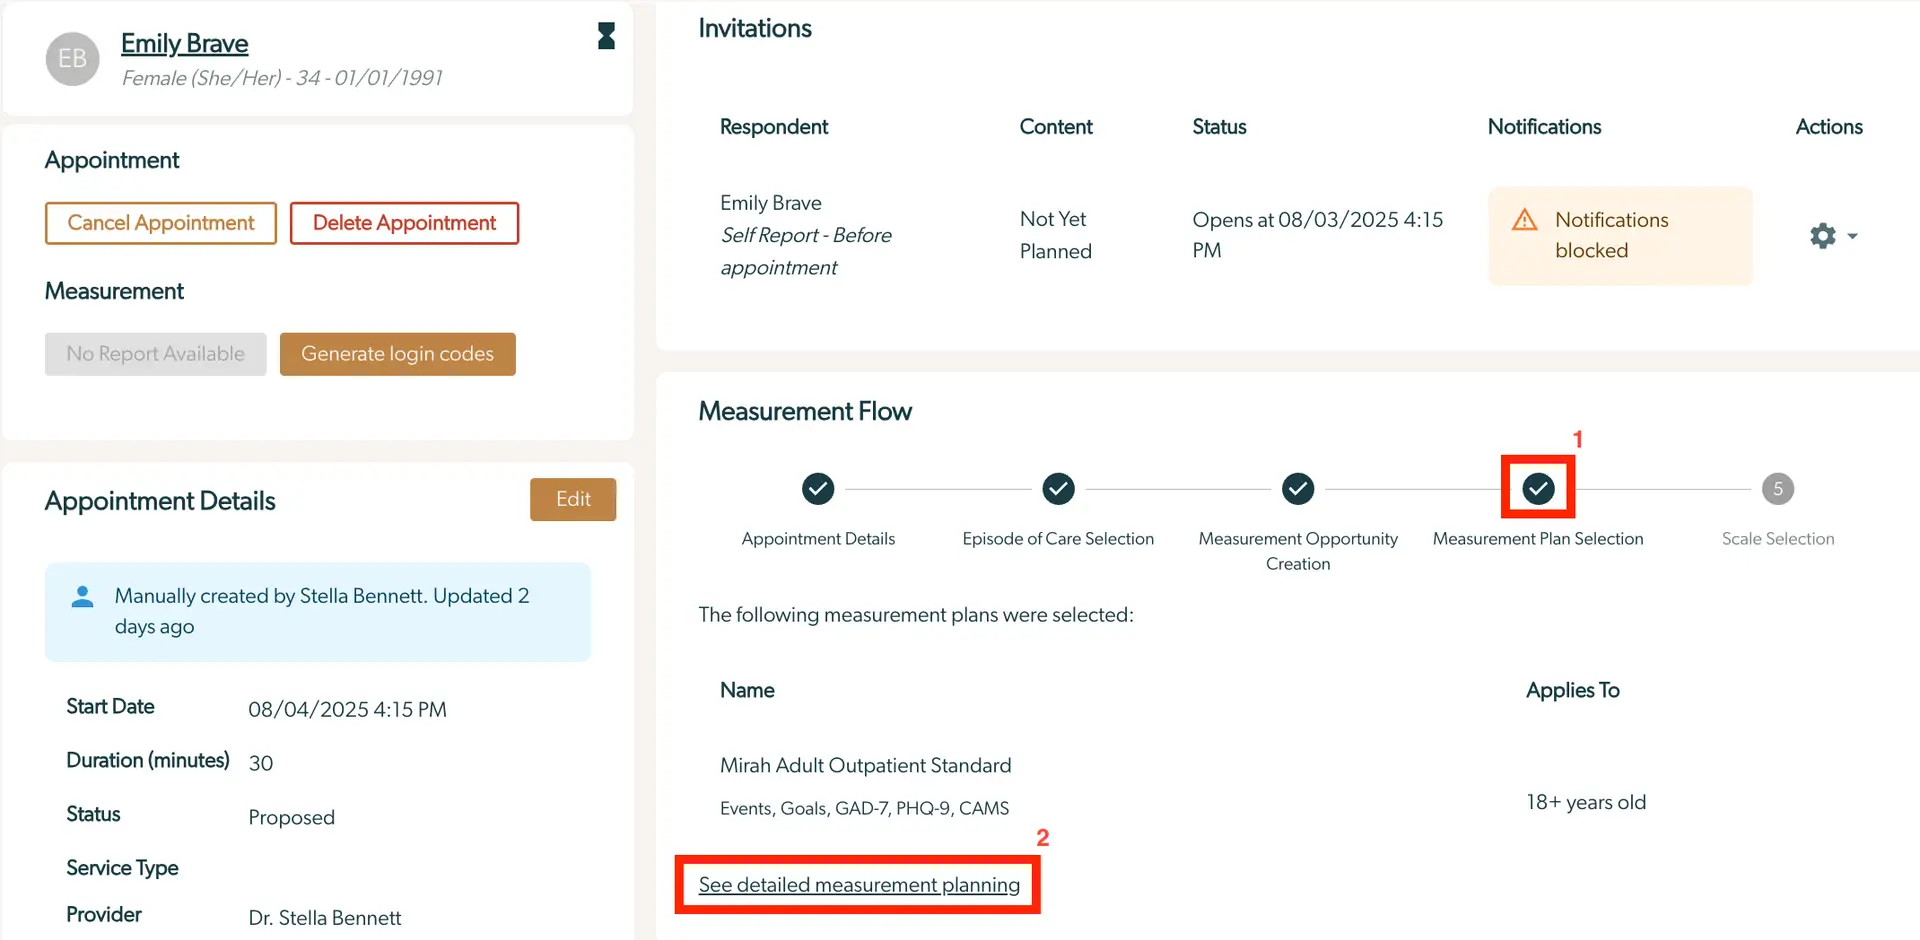
Task: Click the Appointment Details checkmark step
Action: [x=818, y=489]
